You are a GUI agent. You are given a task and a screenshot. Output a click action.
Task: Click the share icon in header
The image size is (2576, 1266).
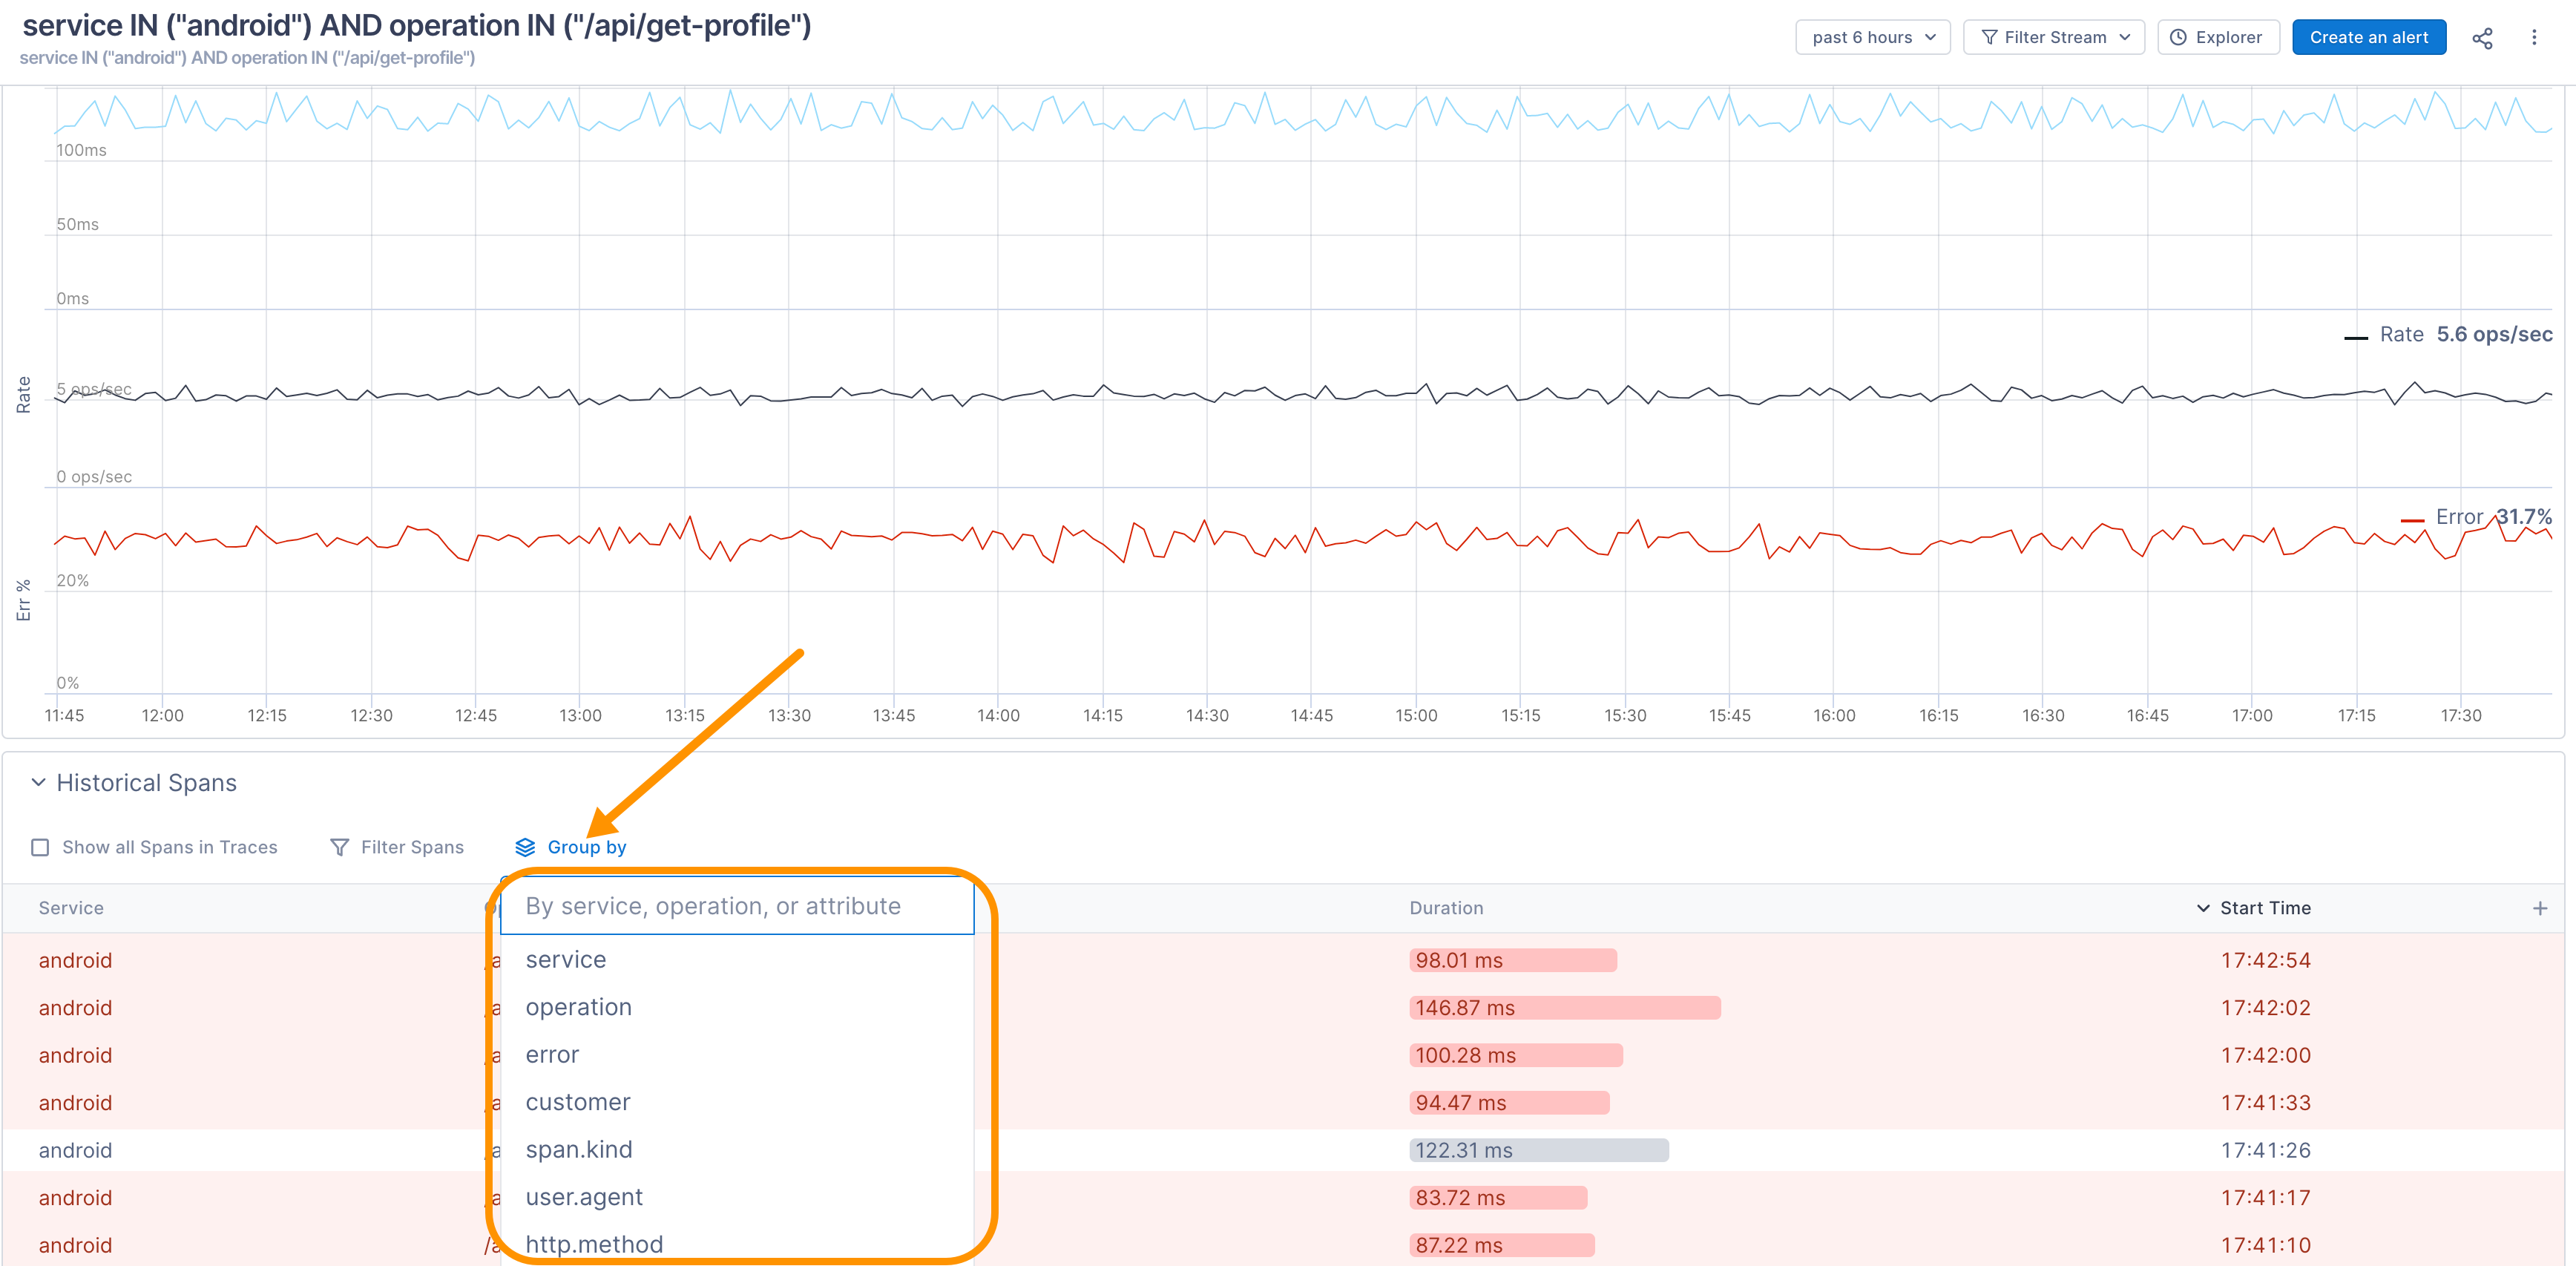click(2482, 38)
